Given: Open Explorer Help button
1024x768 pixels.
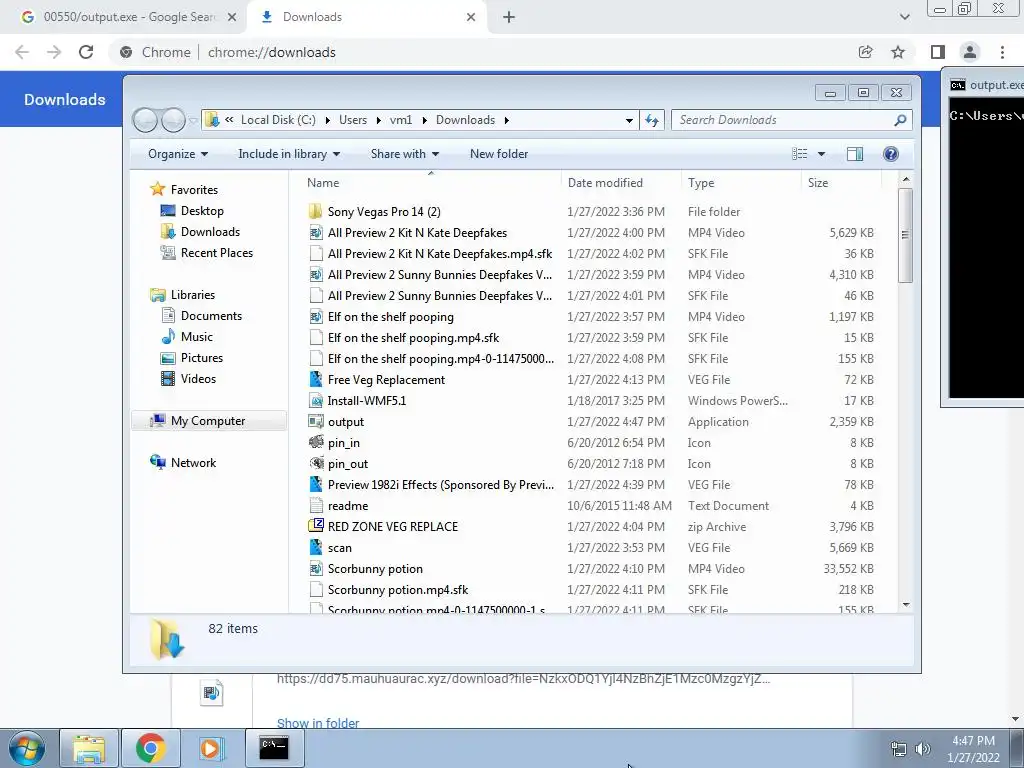Looking at the screenshot, I should (x=890, y=154).
